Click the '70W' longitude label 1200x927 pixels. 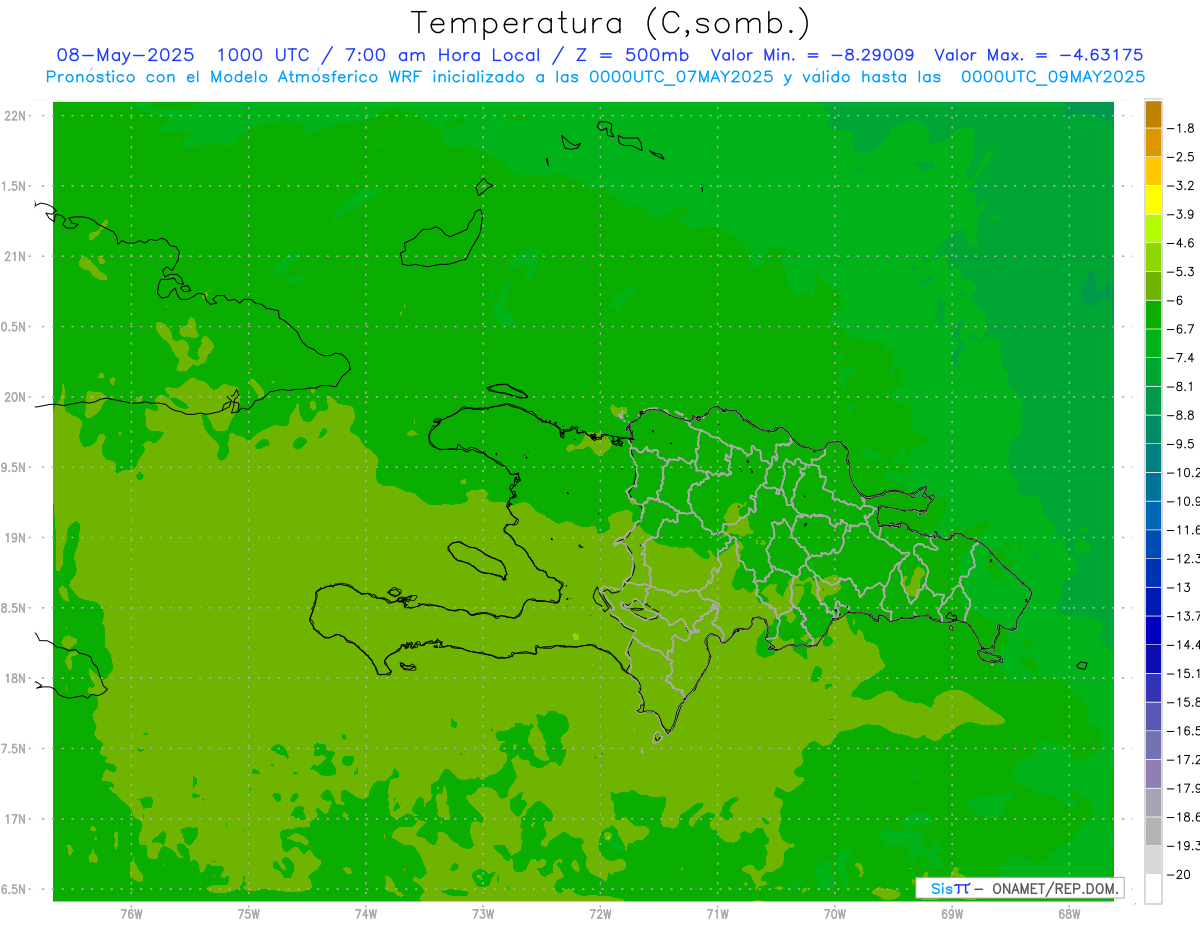[835, 914]
